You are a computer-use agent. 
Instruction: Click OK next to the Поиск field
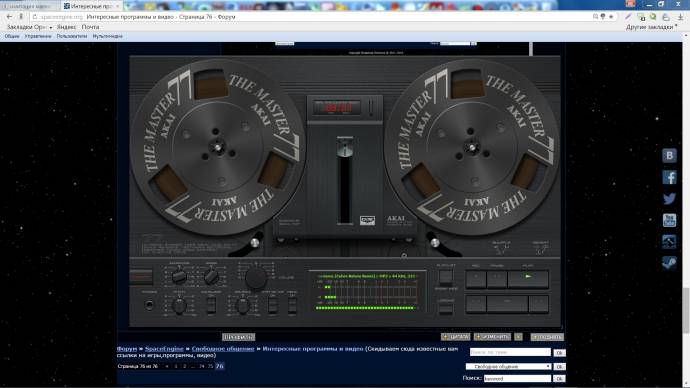(x=559, y=378)
